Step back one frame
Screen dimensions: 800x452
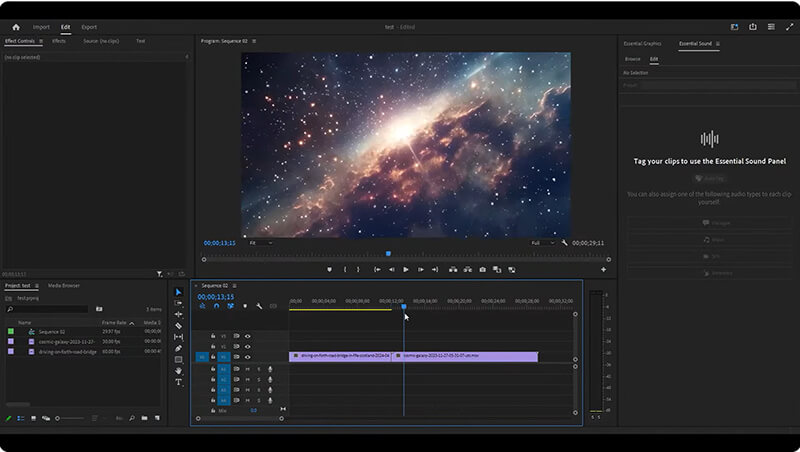pyautogui.click(x=391, y=269)
